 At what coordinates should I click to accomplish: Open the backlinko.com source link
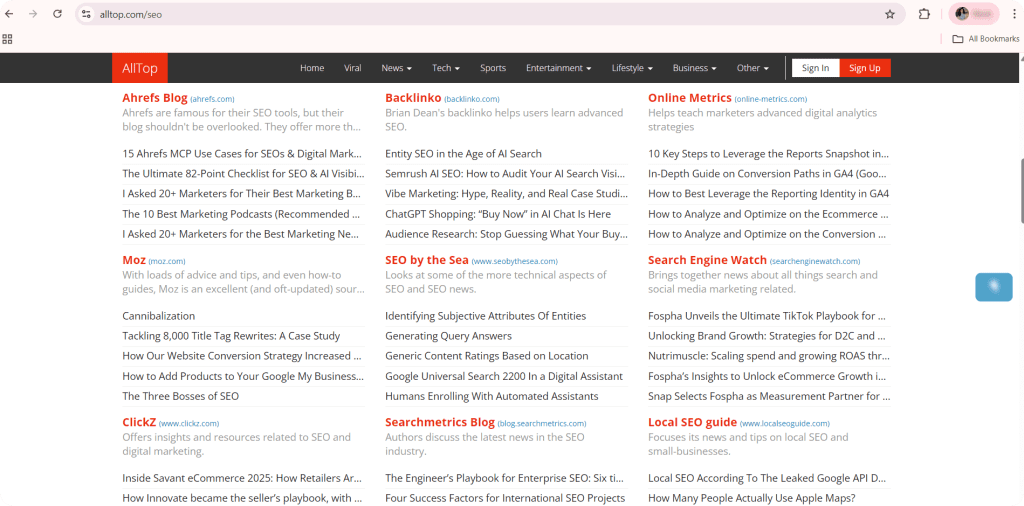point(472,99)
